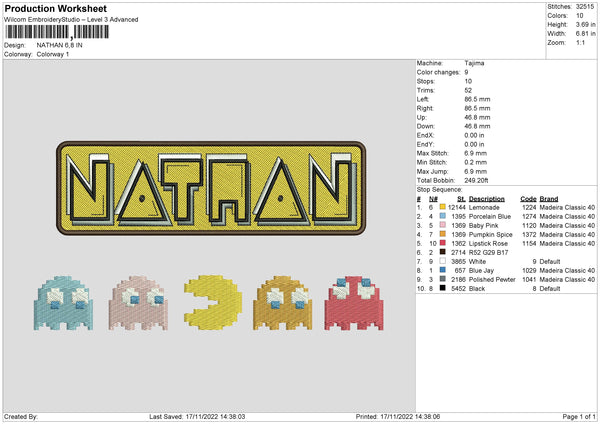
Task: Click the barcode under the title
Action: pyautogui.click(x=57, y=32)
